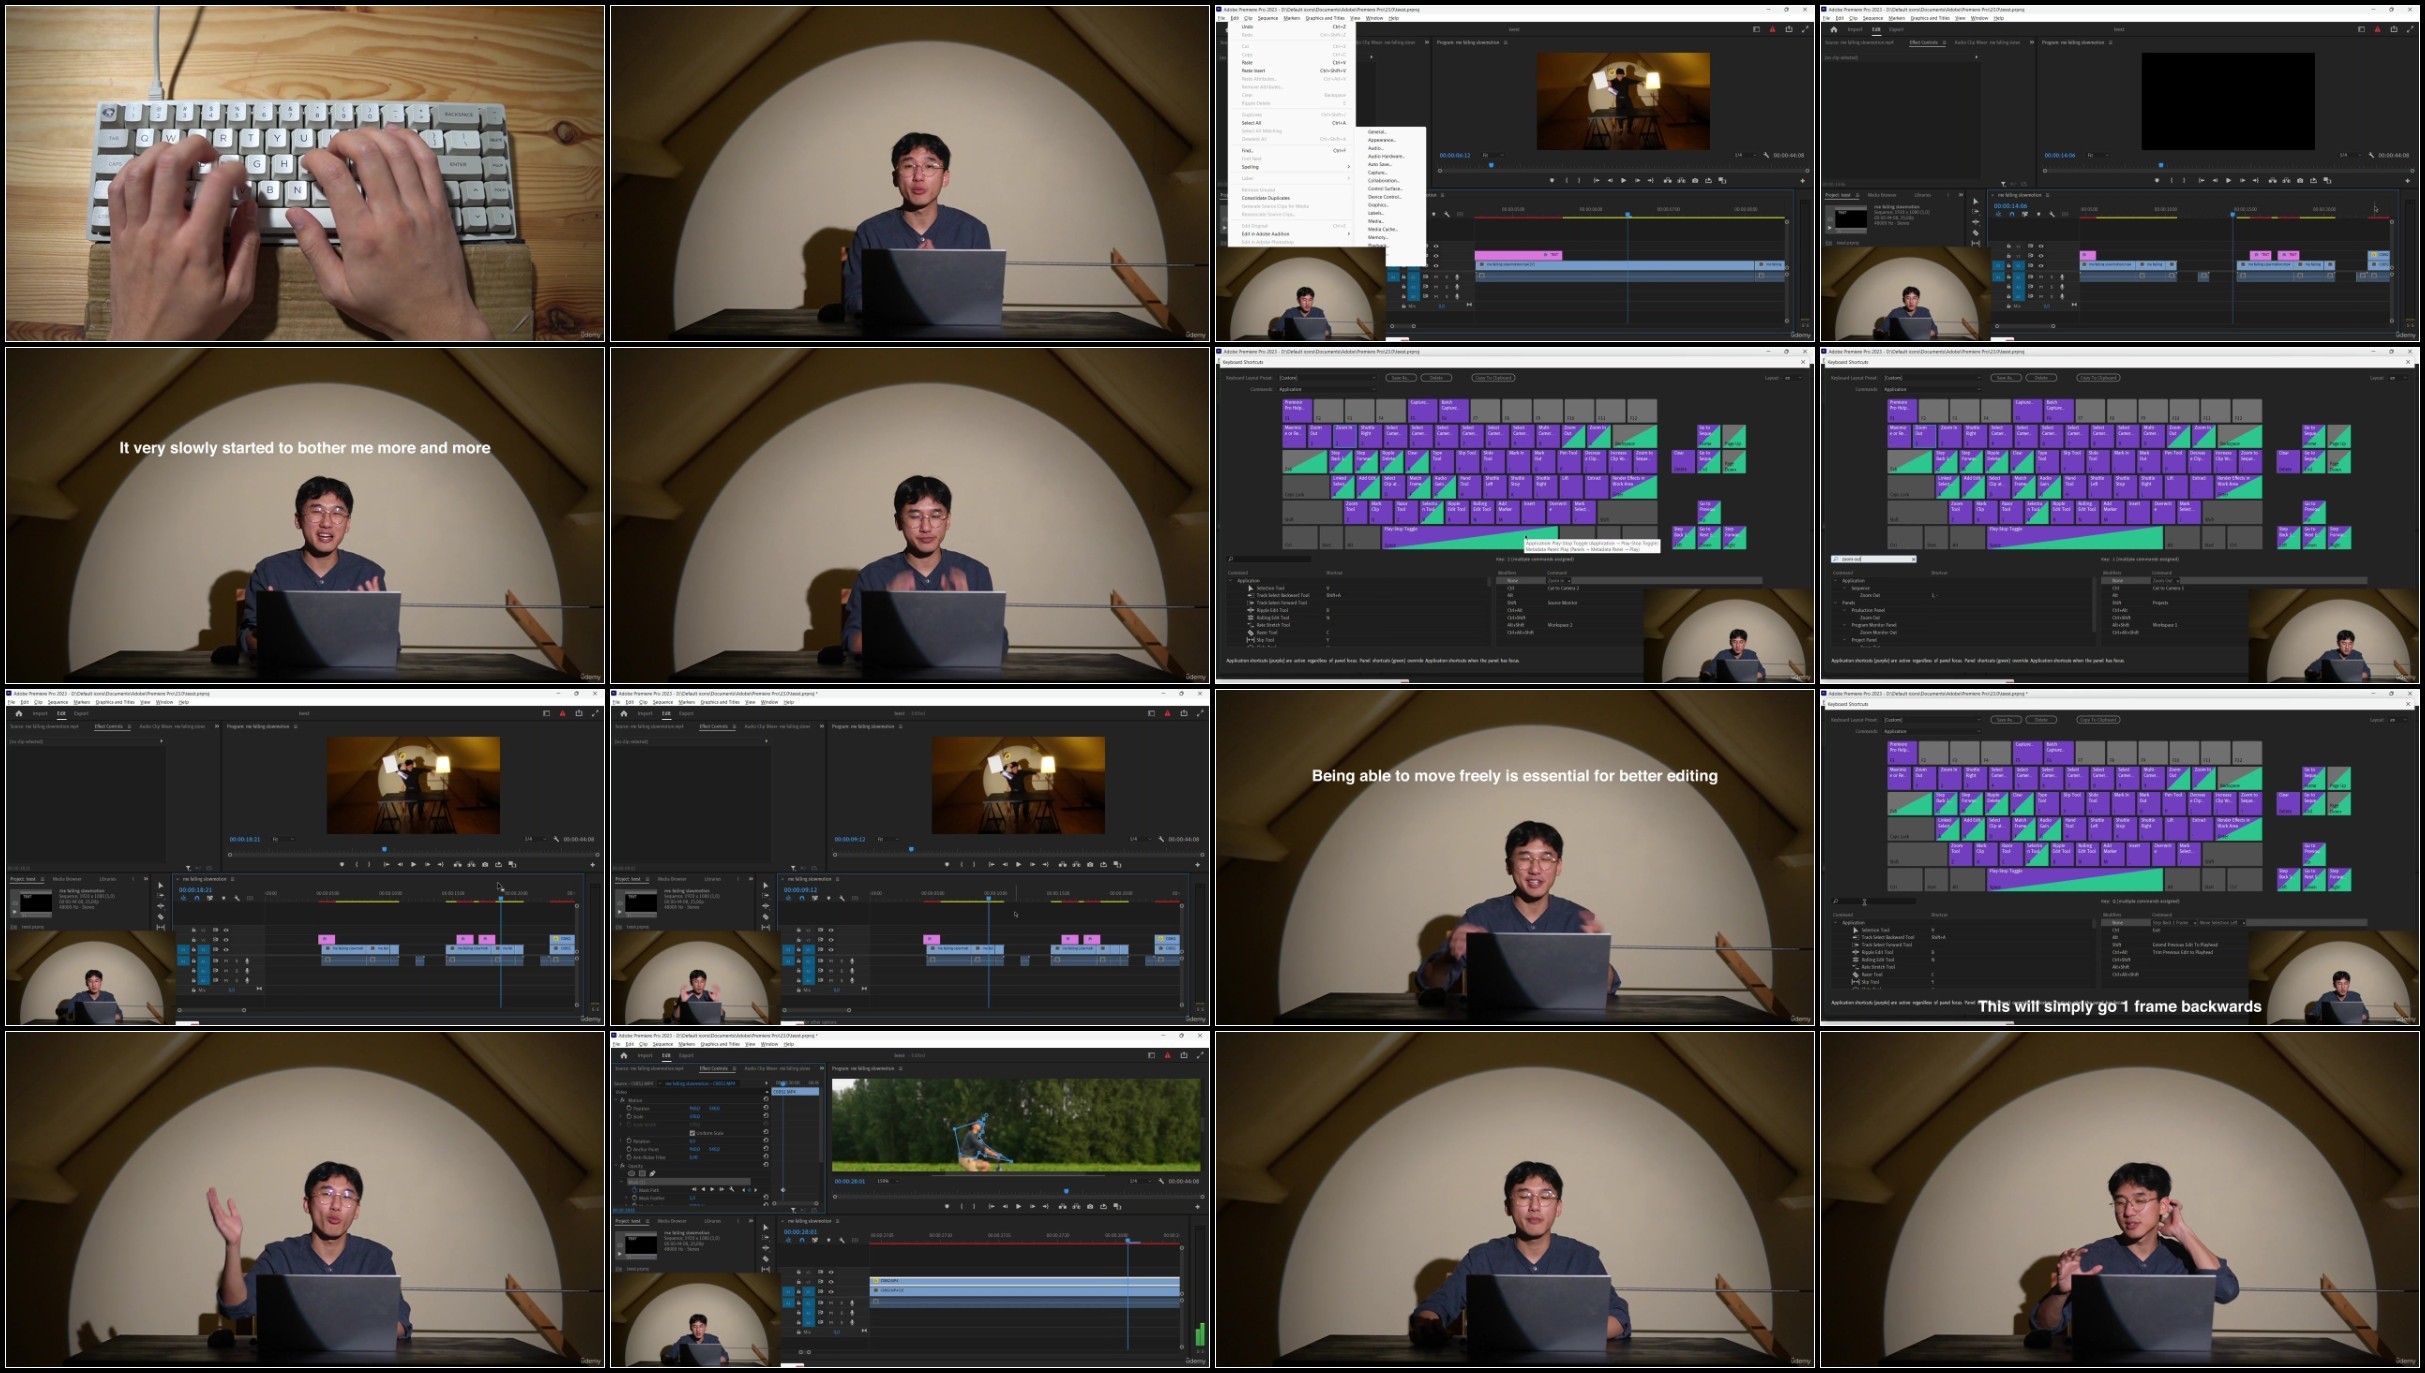
Task: Uncheck Uniform Scale in green-trees Premiere frame
Action: 692,1133
